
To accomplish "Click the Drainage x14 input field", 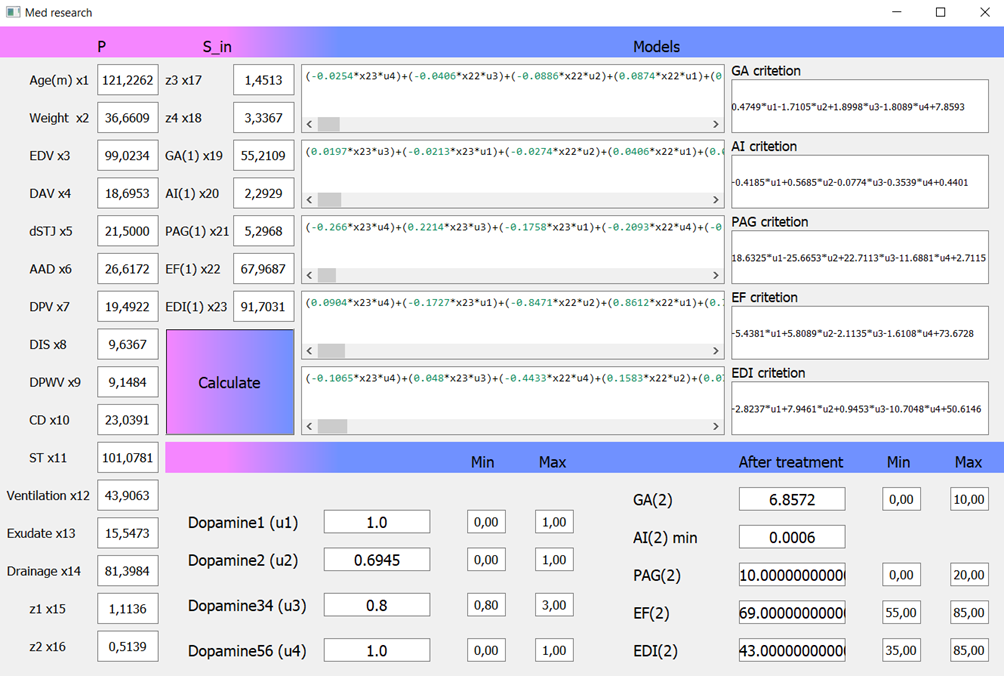I will click(127, 569).
